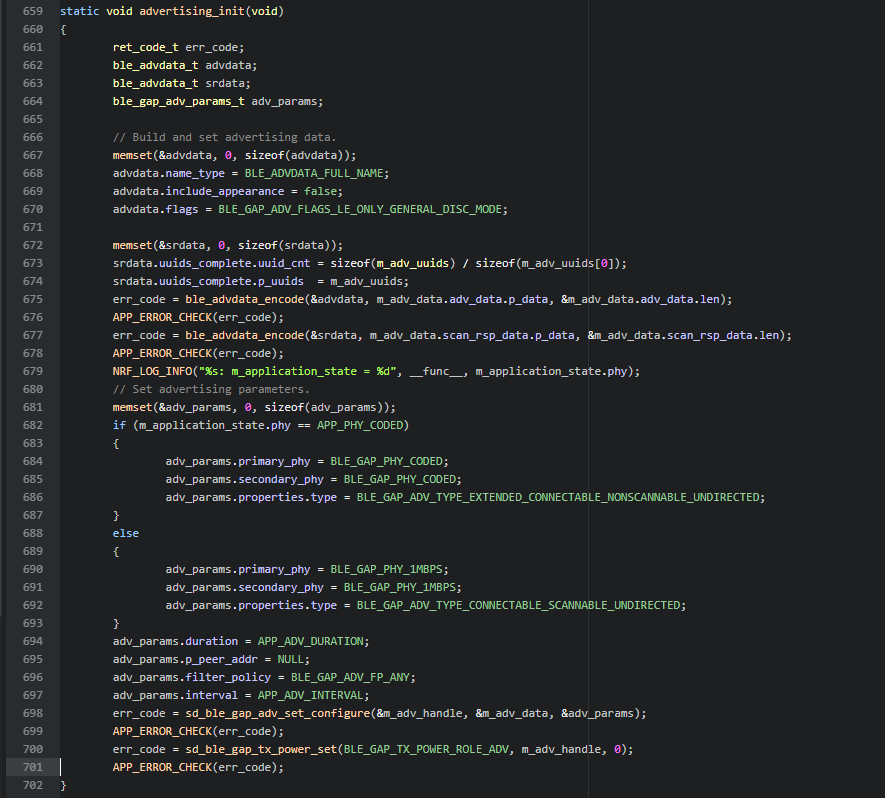Click the else keyword
Image resolution: width=885 pixels, height=798 pixels.
tap(125, 533)
